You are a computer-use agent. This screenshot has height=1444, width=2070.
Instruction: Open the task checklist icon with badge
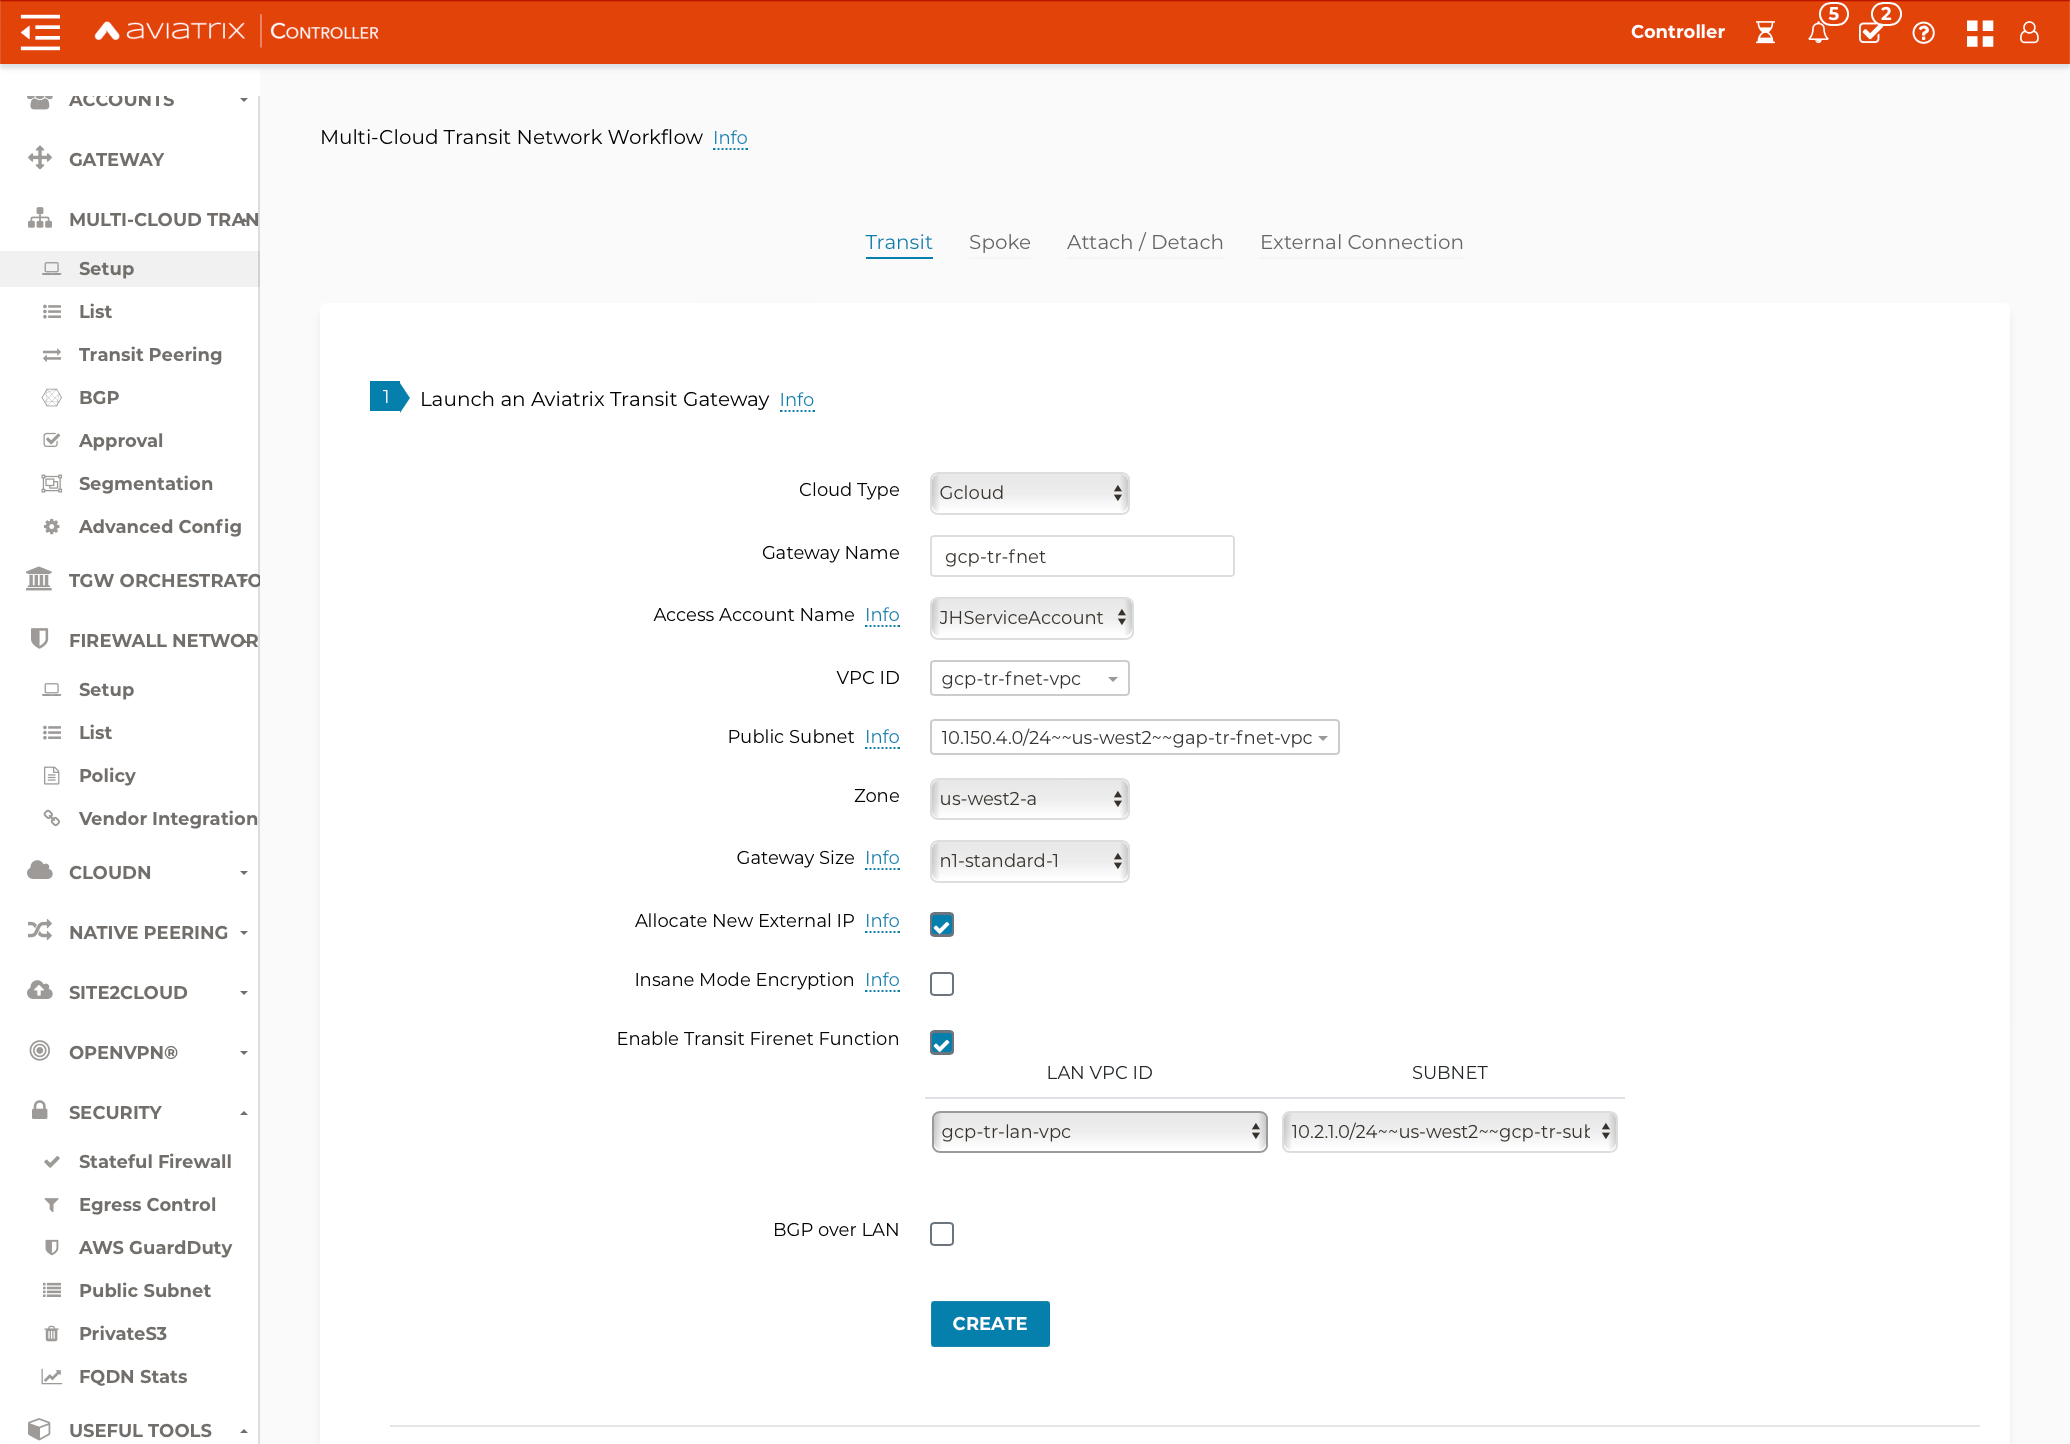tap(1870, 33)
